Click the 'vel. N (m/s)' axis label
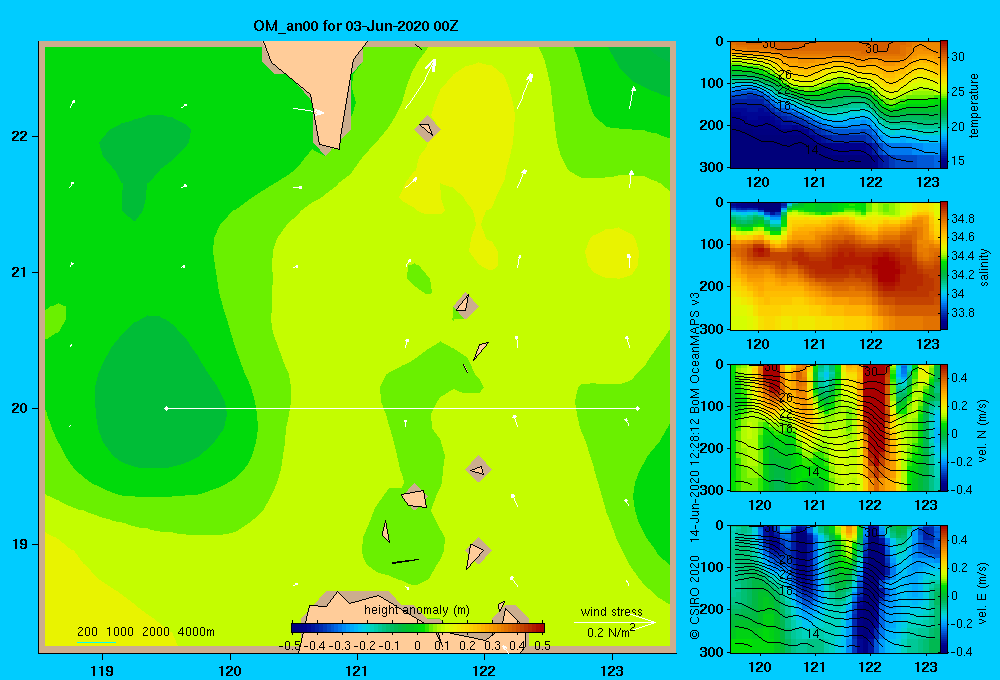The width and height of the screenshot is (1000, 680). 982,431
